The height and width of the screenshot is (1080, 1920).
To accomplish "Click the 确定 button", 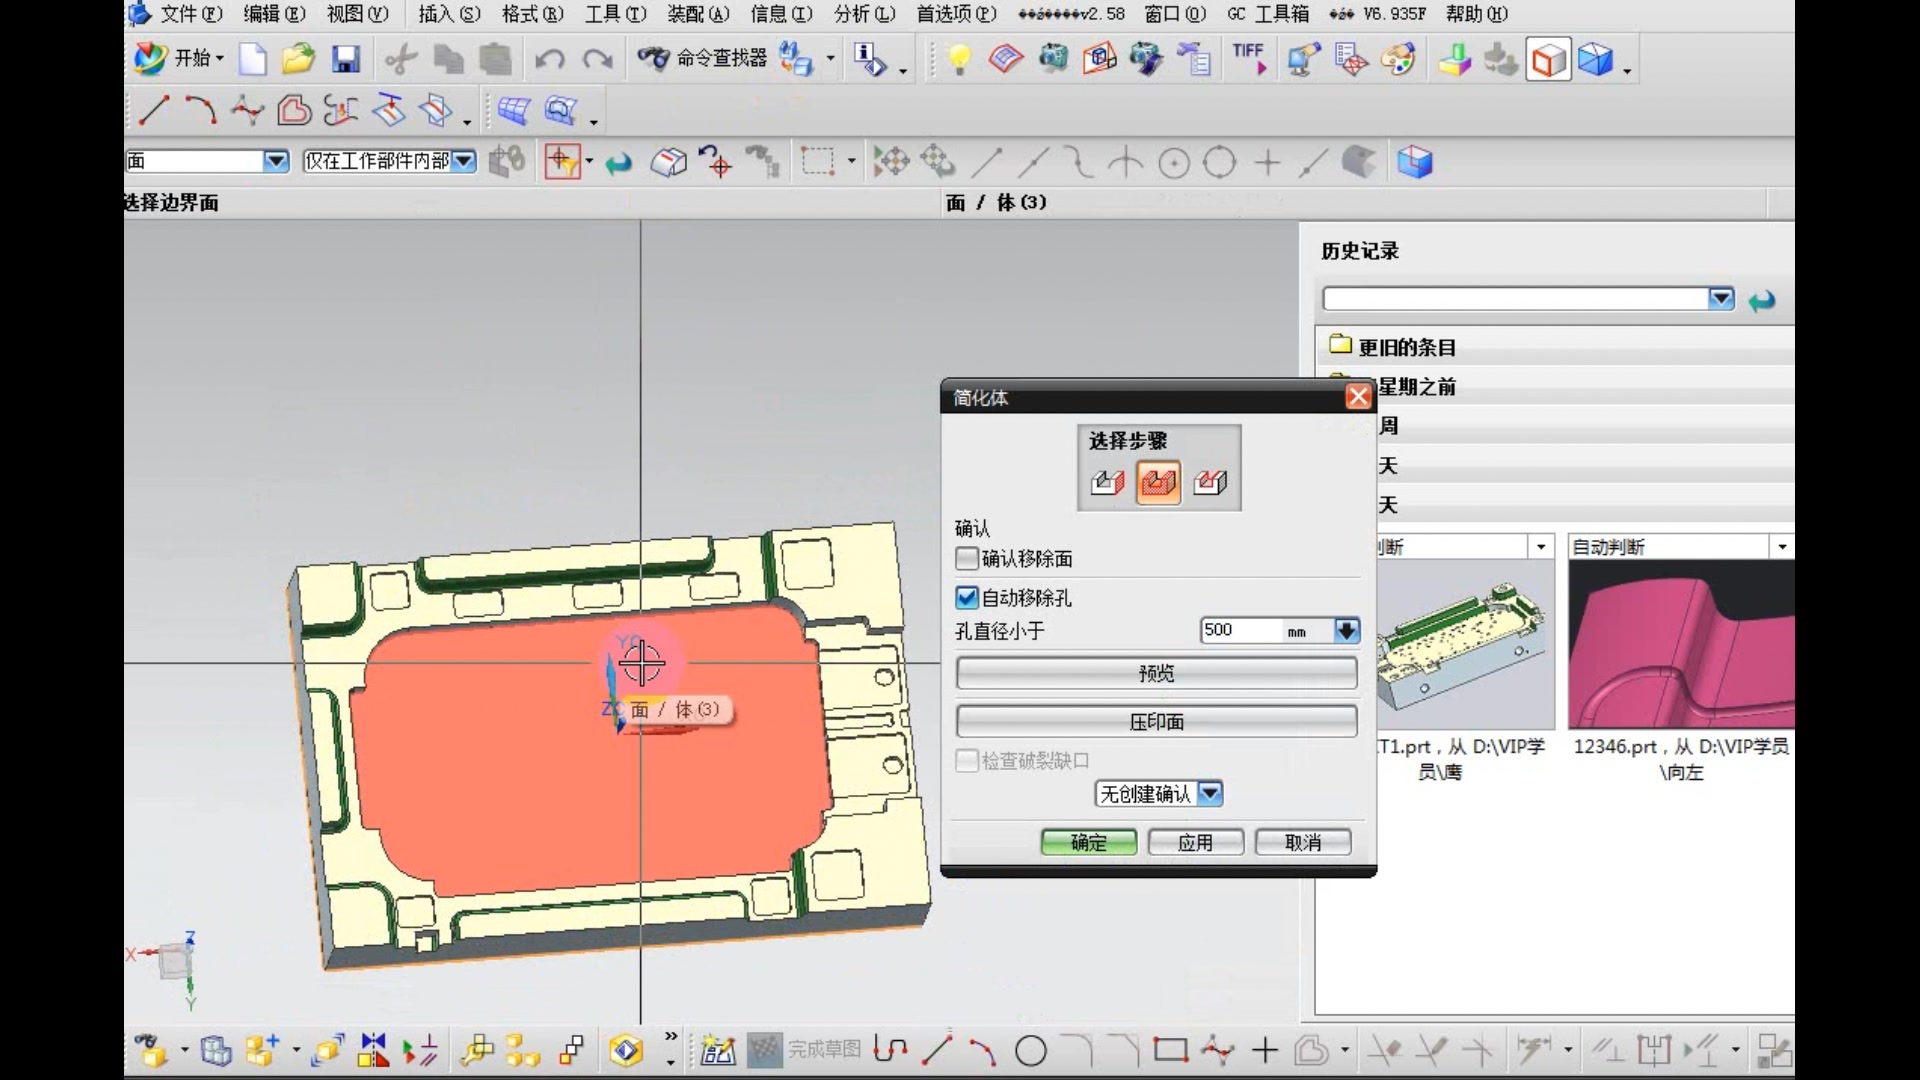I will (x=1088, y=843).
